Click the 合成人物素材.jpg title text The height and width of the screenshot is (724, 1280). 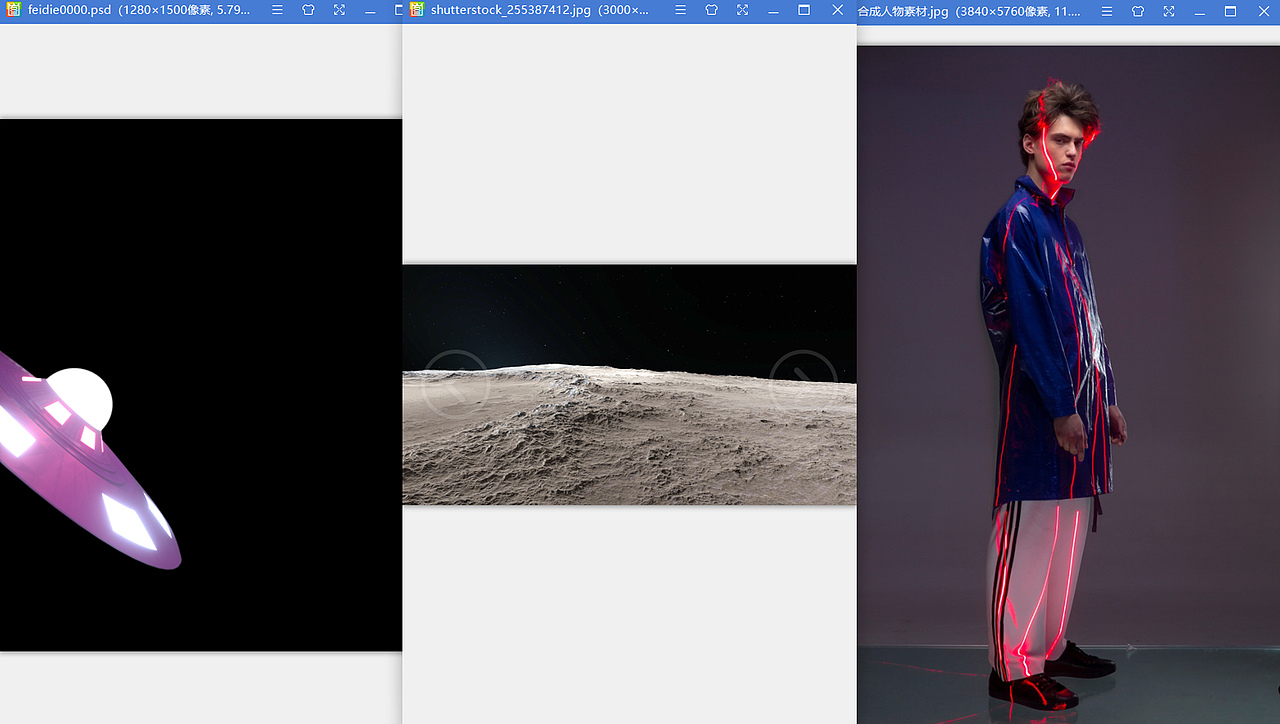click(x=969, y=11)
